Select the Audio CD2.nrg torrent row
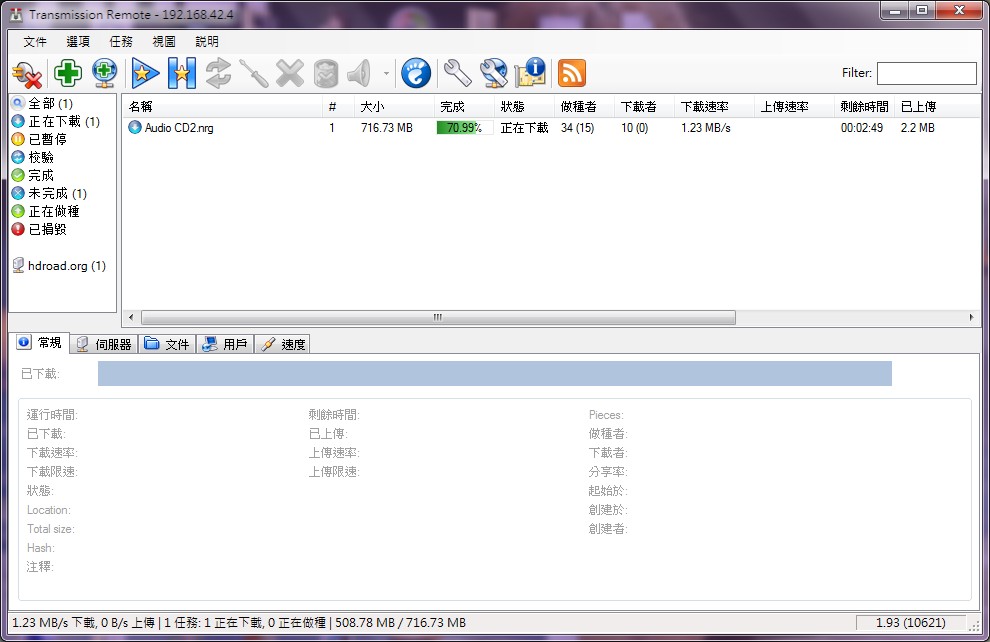990x642 pixels. [x=551, y=128]
